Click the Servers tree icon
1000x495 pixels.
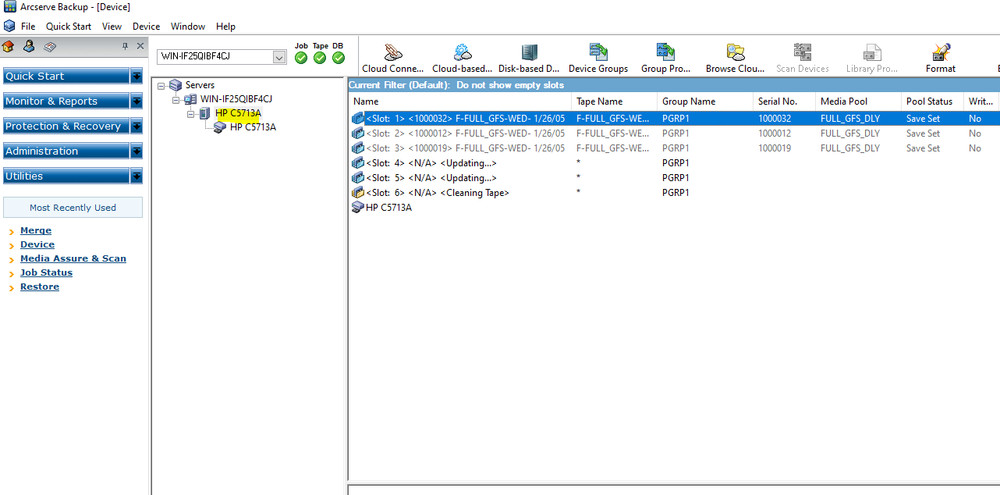tap(175, 85)
